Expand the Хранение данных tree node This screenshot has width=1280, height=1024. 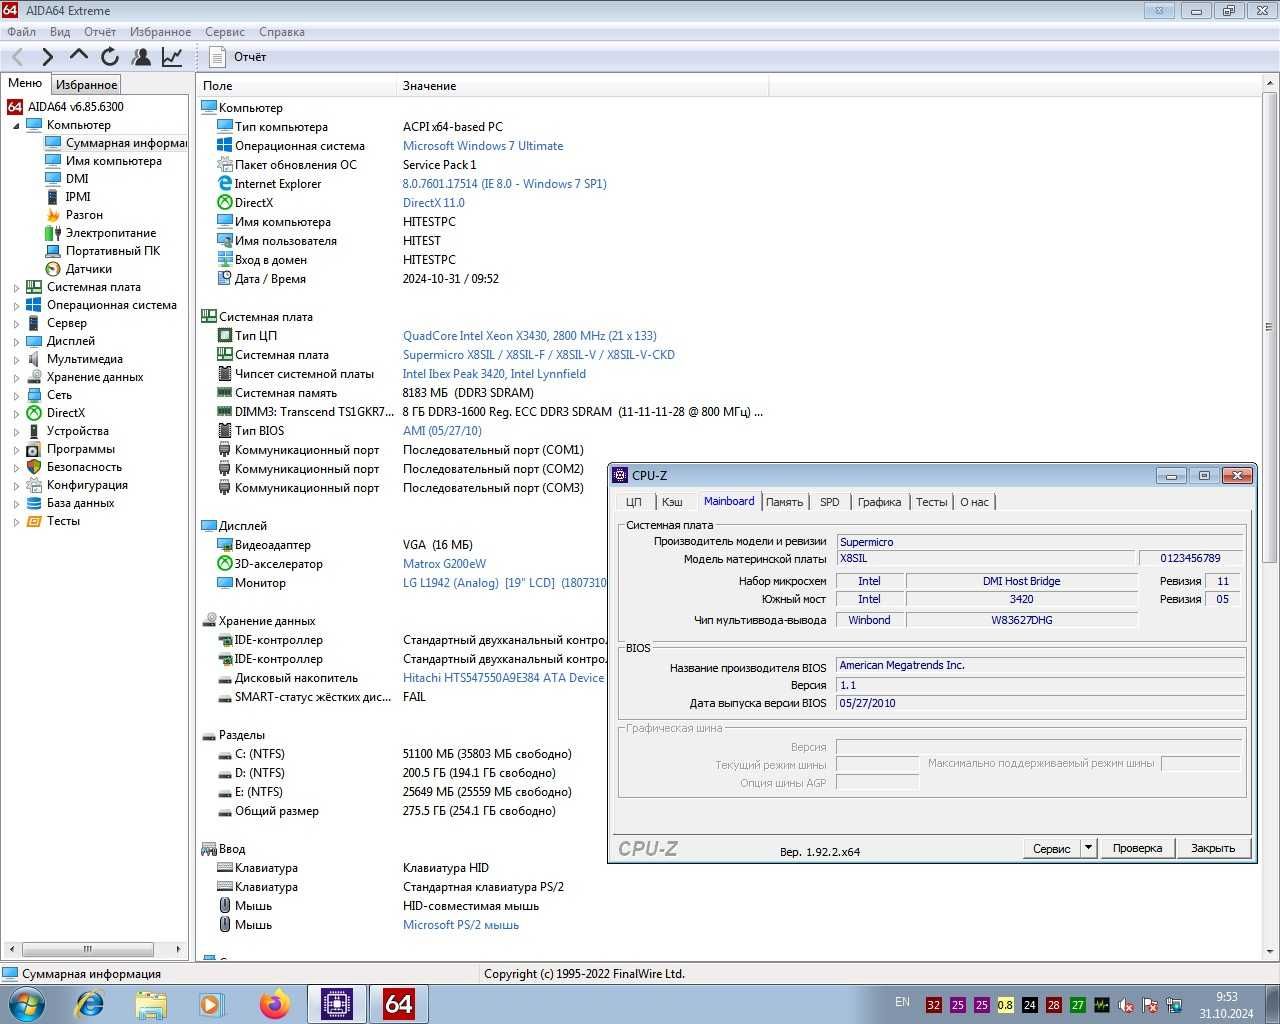[16, 378]
